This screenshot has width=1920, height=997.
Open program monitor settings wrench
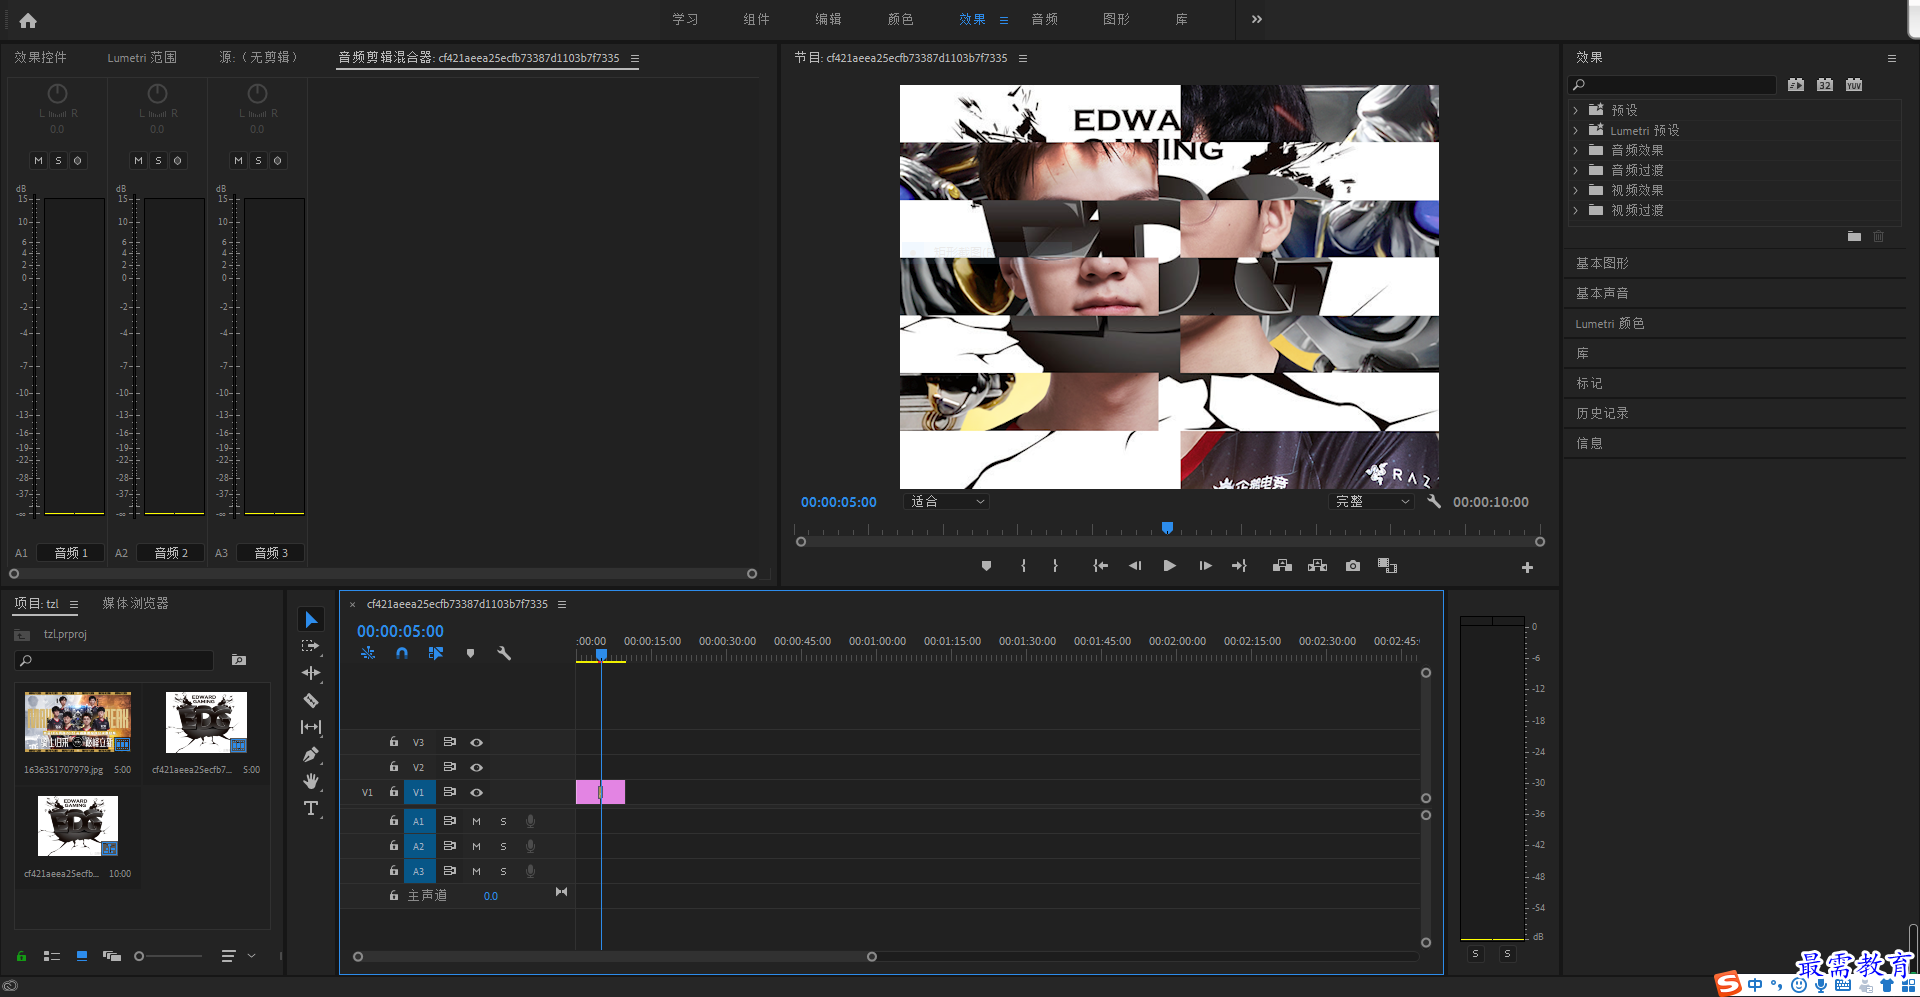1434,501
